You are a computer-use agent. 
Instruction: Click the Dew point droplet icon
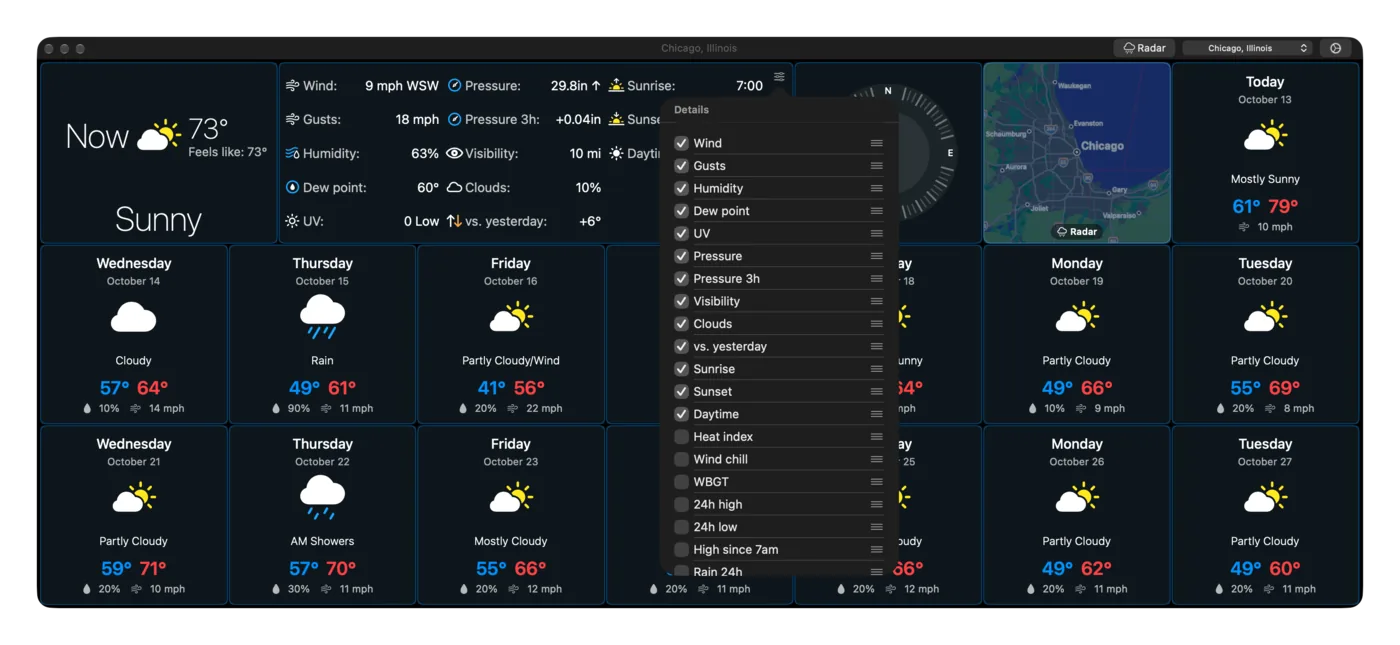pos(292,187)
